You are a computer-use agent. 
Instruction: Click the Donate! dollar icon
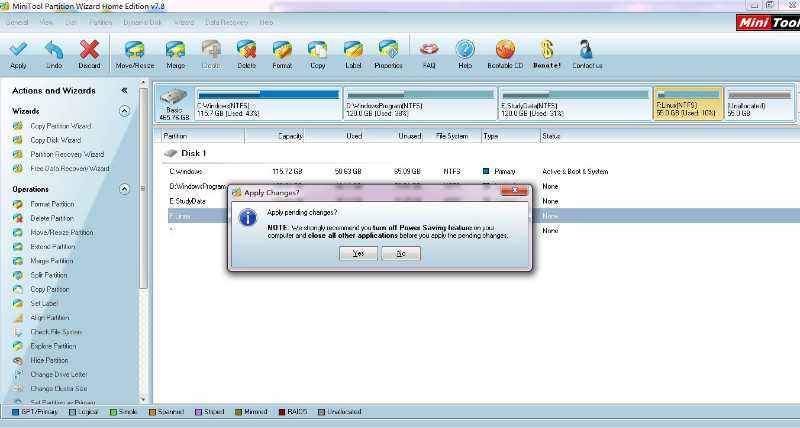tap(547, 49)
